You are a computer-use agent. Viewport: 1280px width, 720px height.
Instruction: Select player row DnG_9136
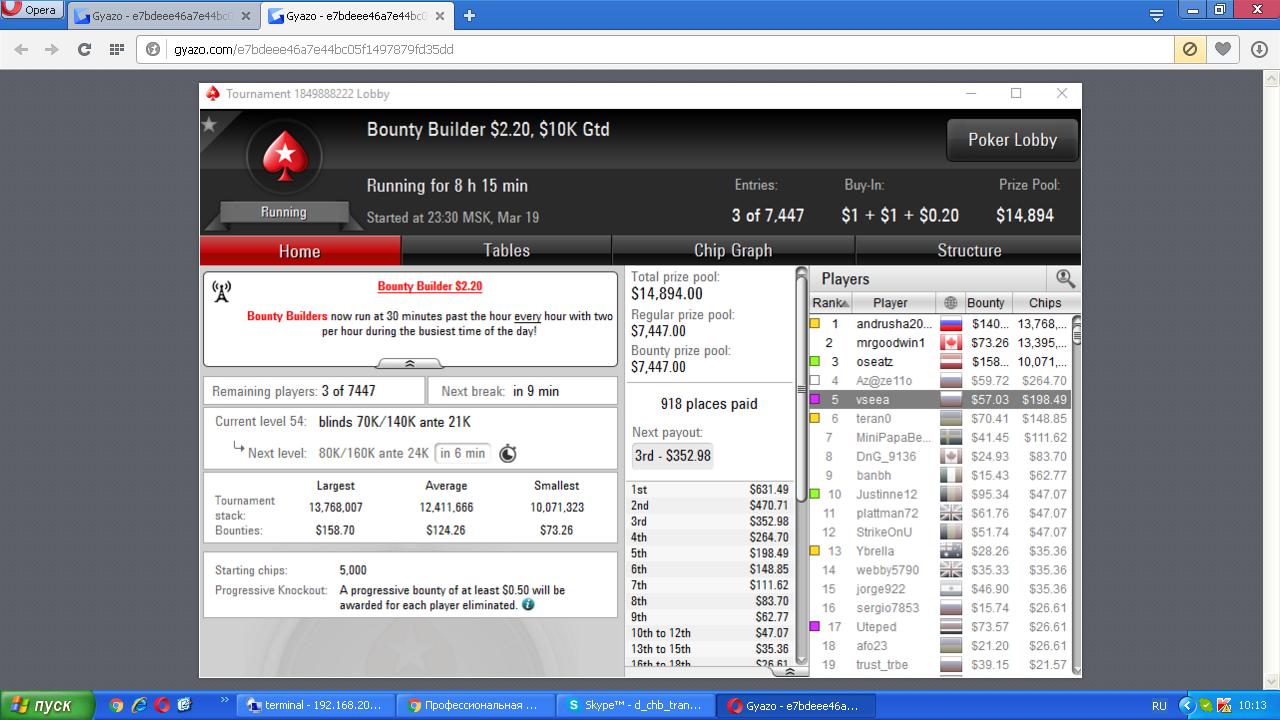point(939,456)
